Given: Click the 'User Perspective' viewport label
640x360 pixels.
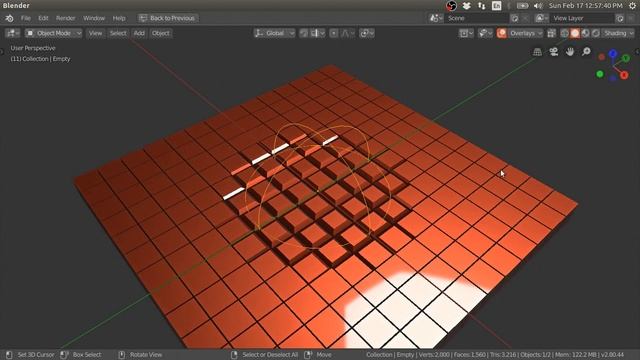Looking at the screenshot, I should (x=33, y=48).
